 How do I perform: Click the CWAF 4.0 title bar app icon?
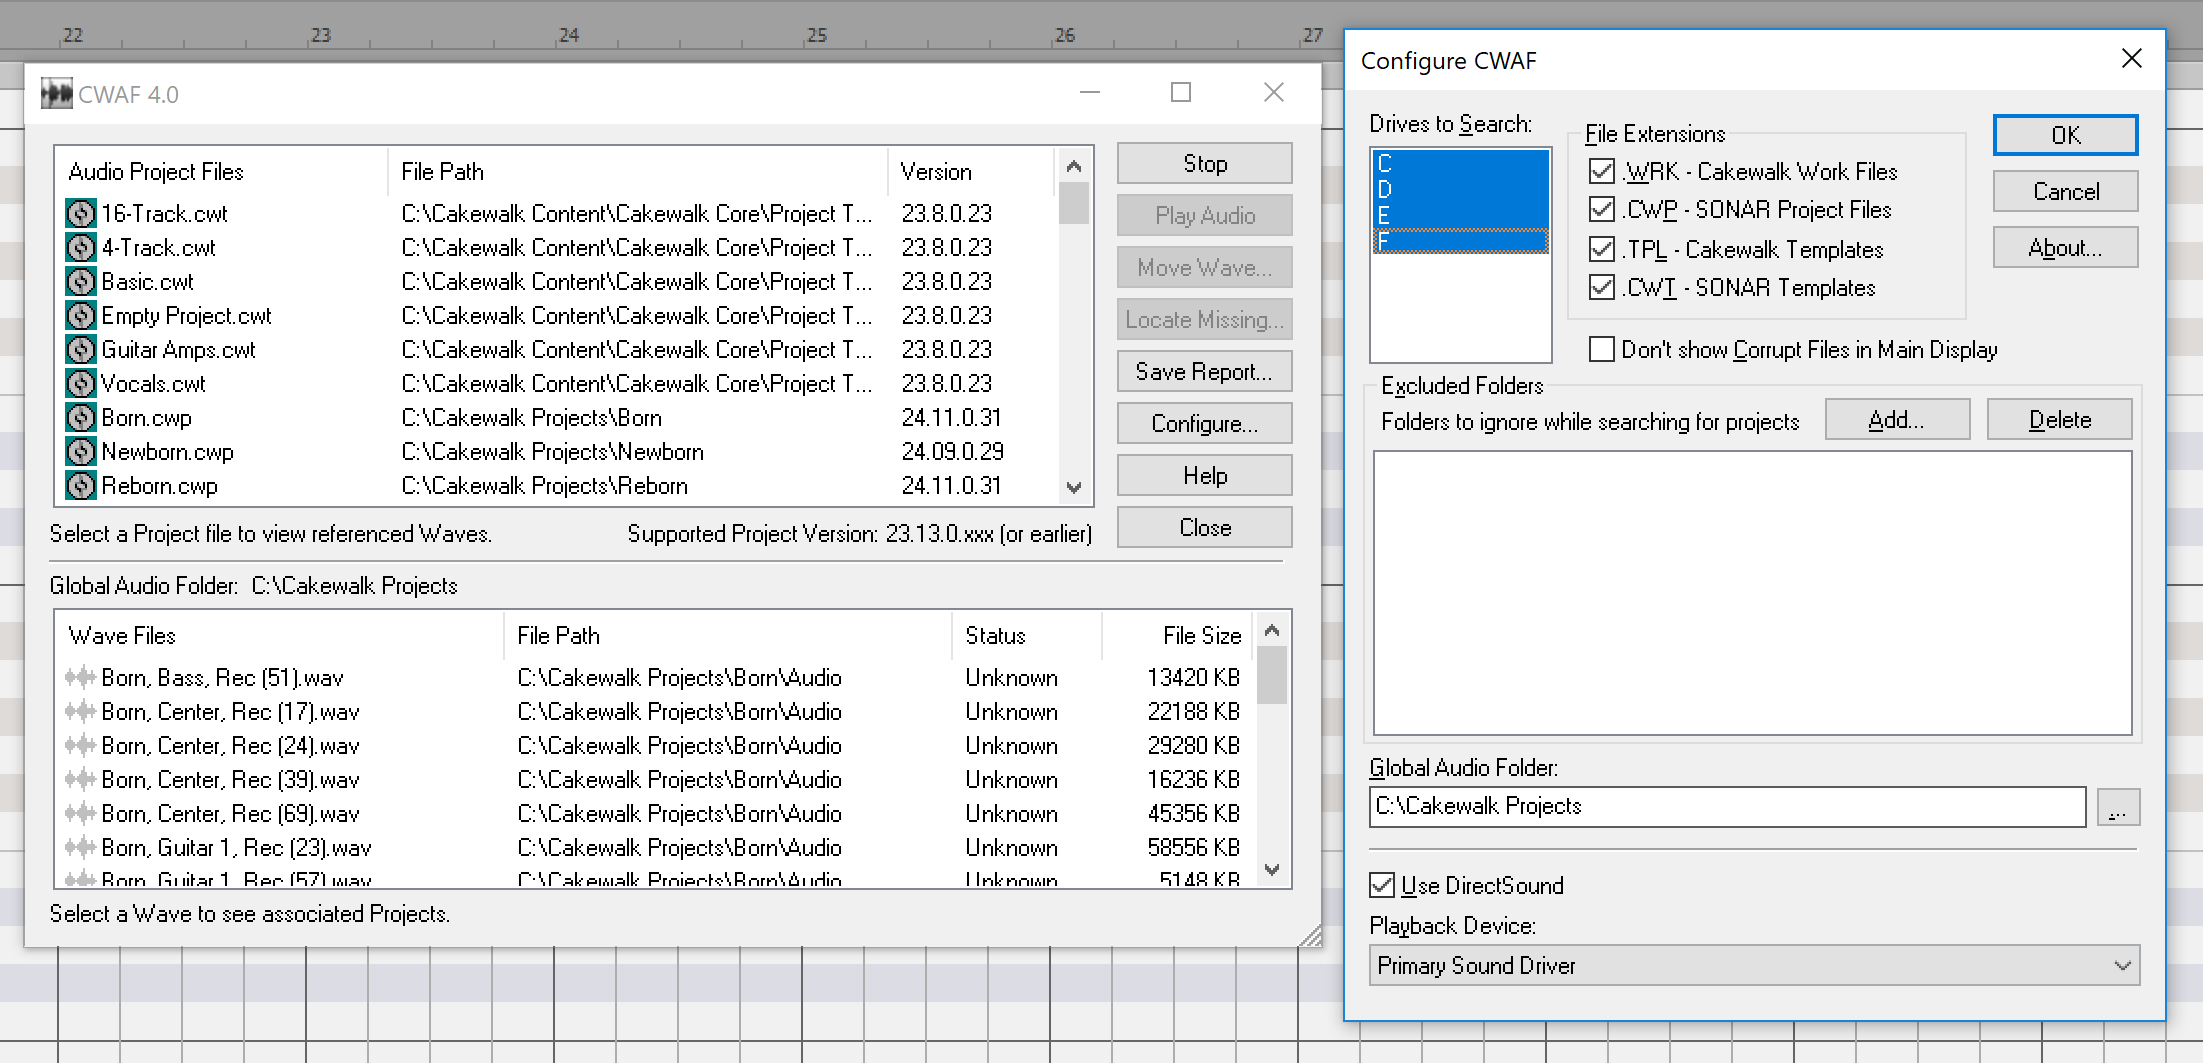(56, 94)
